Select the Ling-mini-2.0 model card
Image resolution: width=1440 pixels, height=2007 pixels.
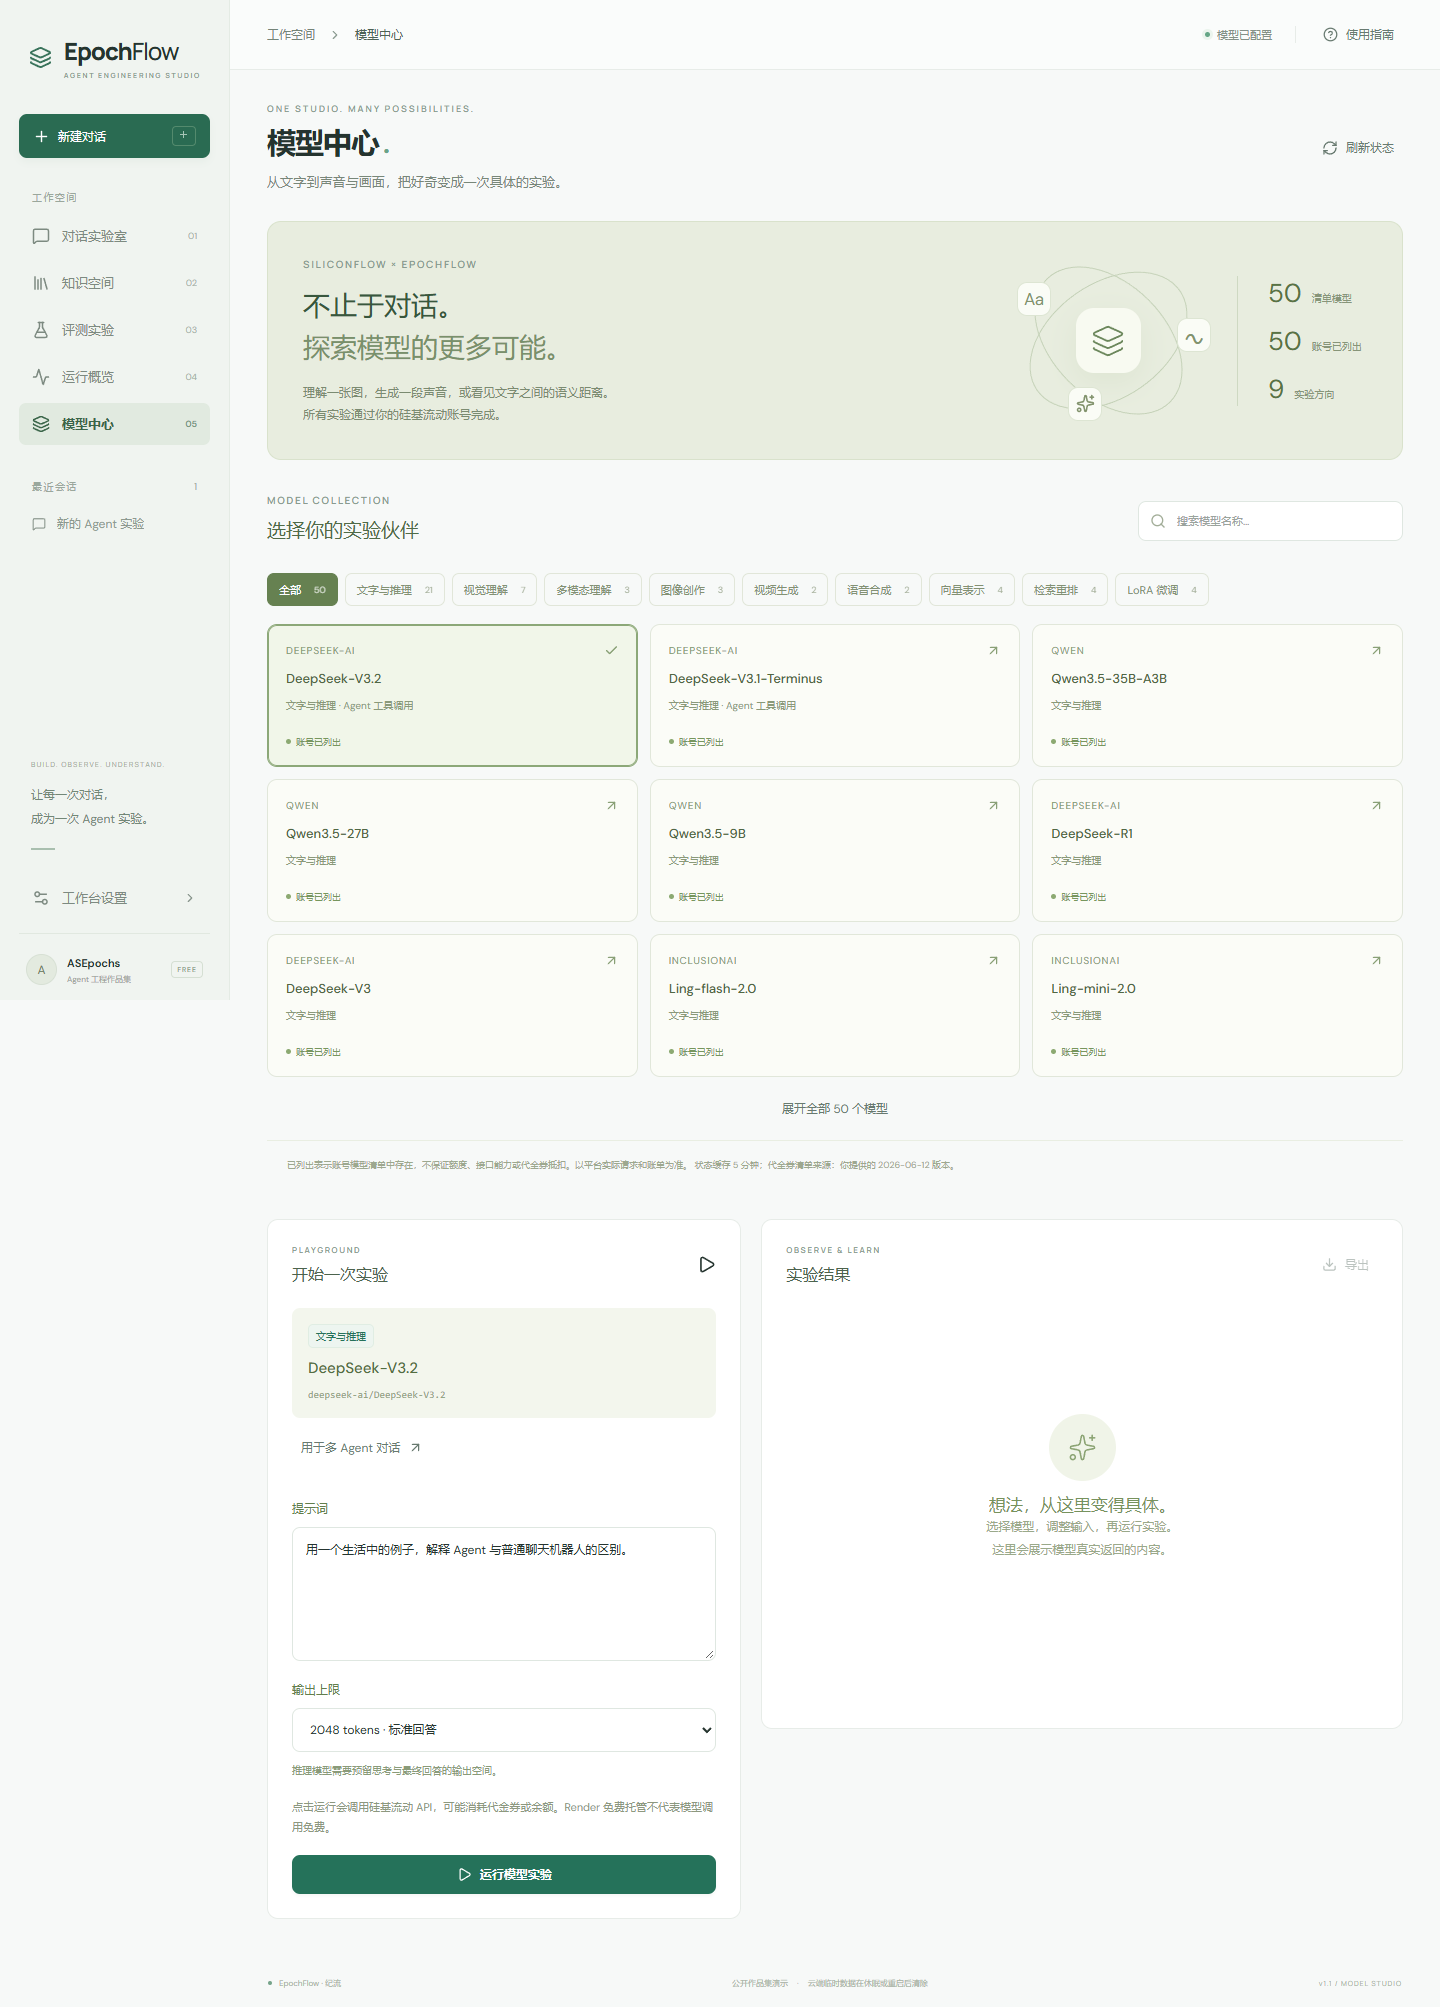coord(1217,1005)
